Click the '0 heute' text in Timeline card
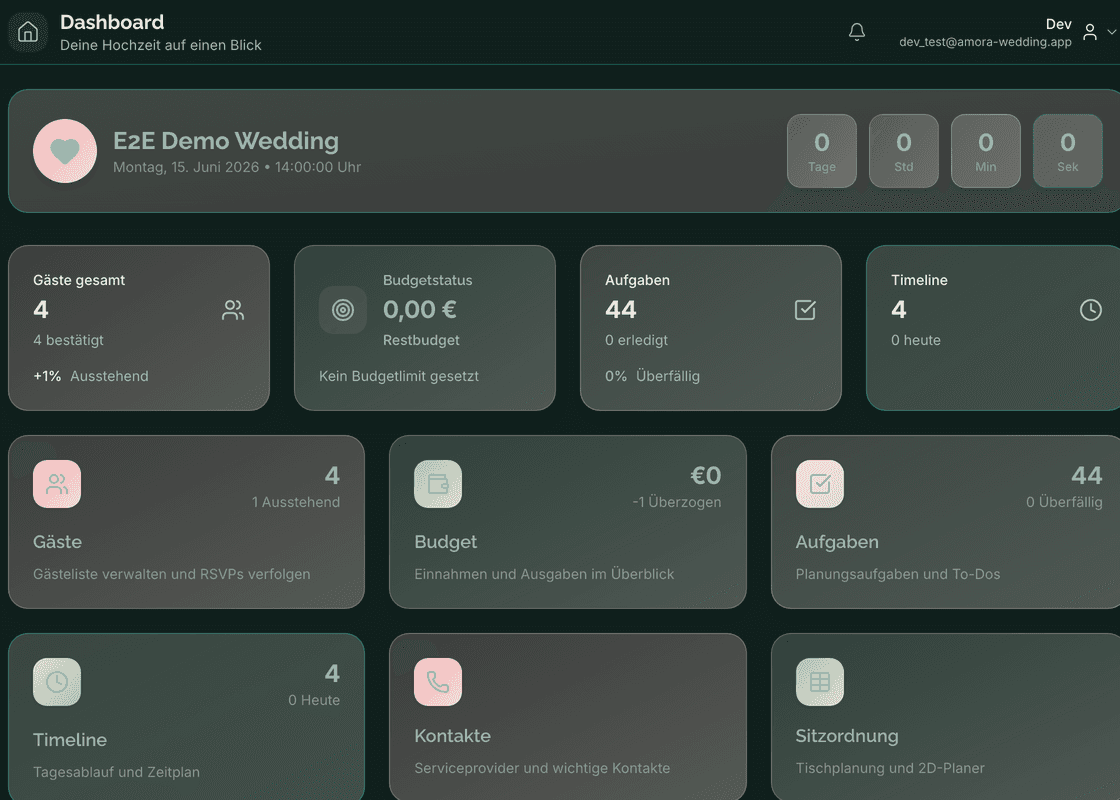This screenshot has width=1120, height=800. (916, 340)
